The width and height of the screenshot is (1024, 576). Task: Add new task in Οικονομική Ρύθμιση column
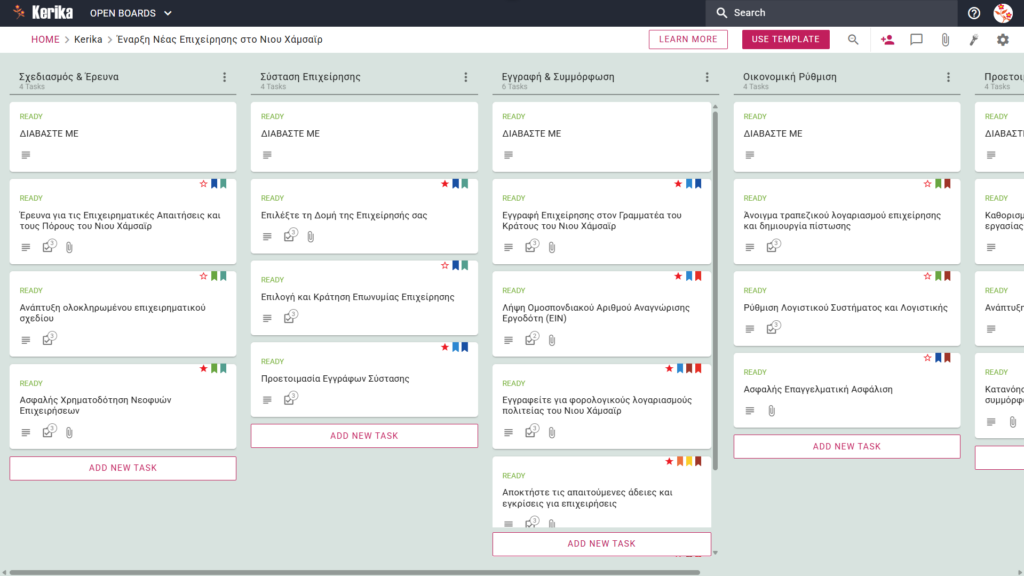[846, 447]
